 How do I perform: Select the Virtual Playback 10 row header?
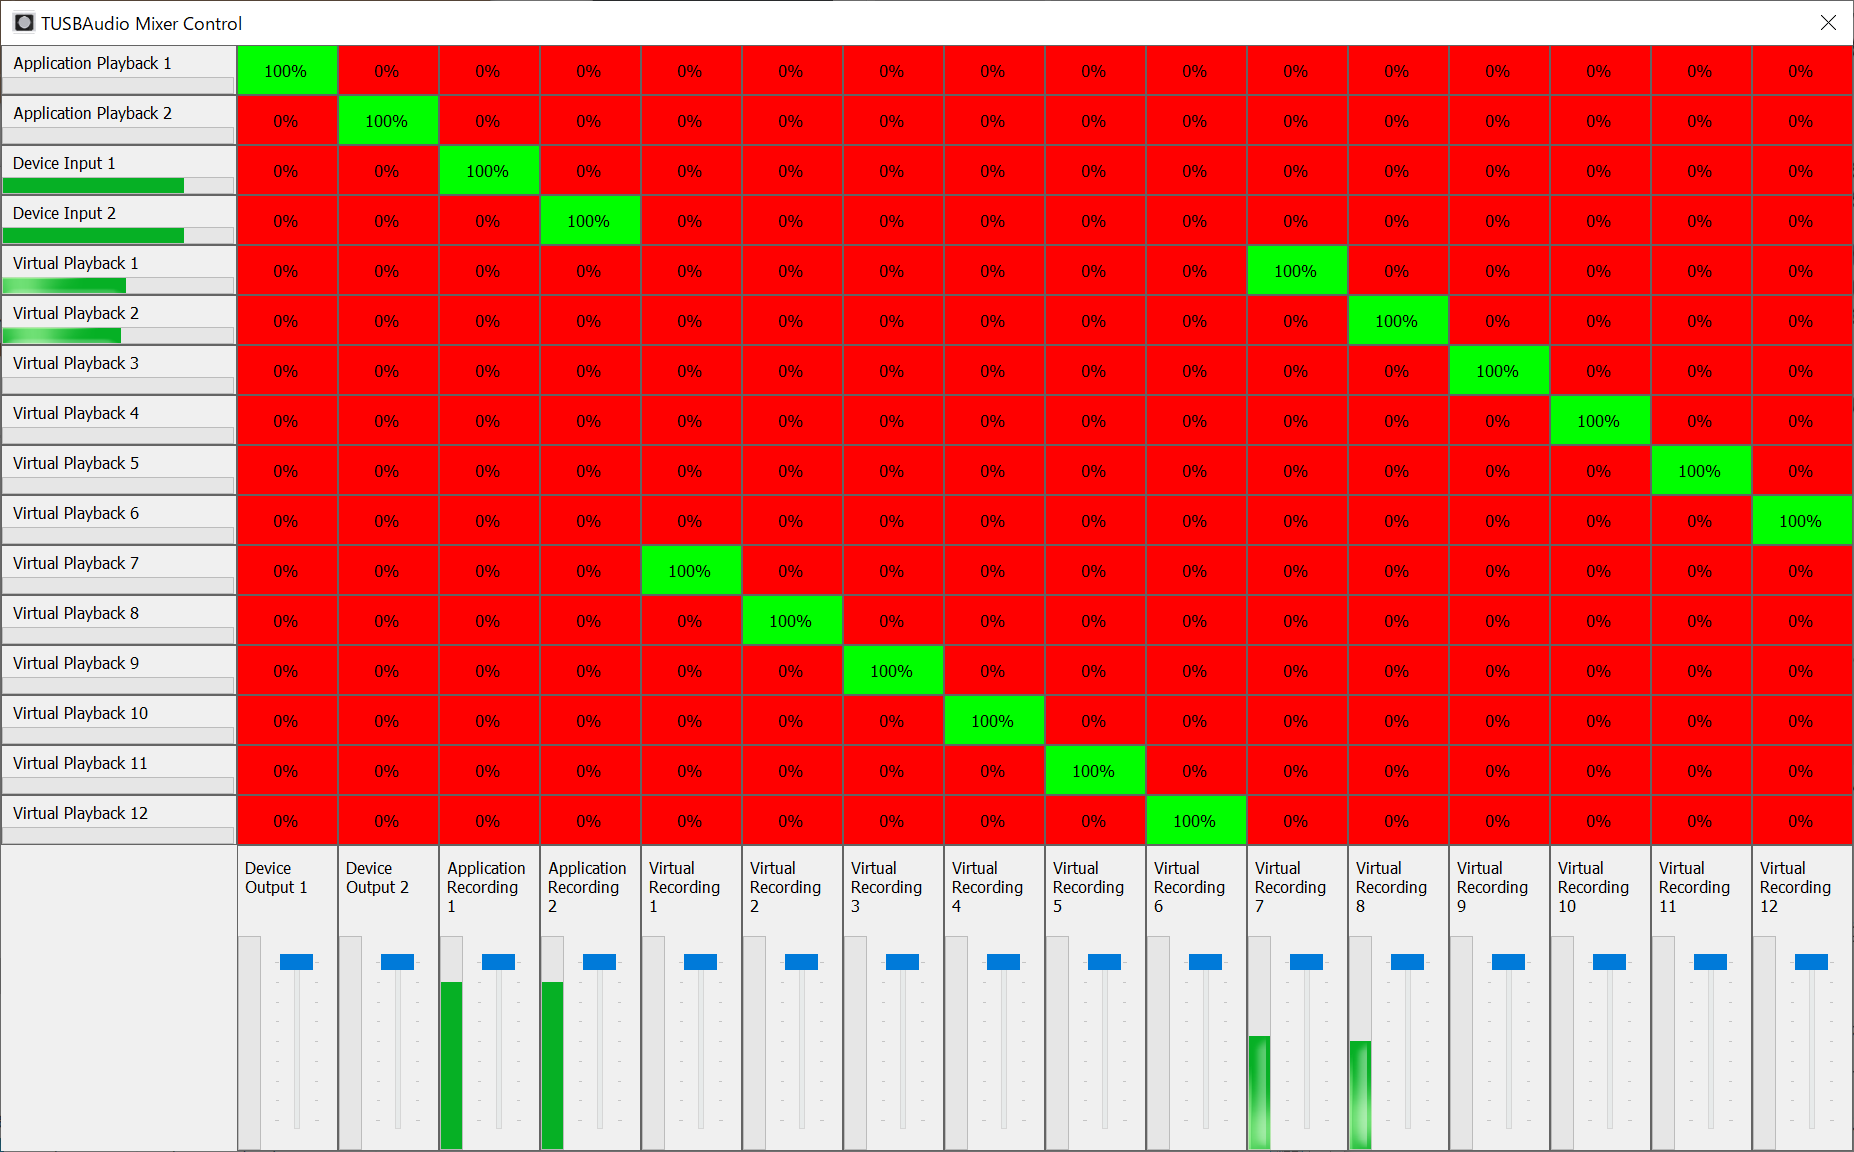click(118, 720)
